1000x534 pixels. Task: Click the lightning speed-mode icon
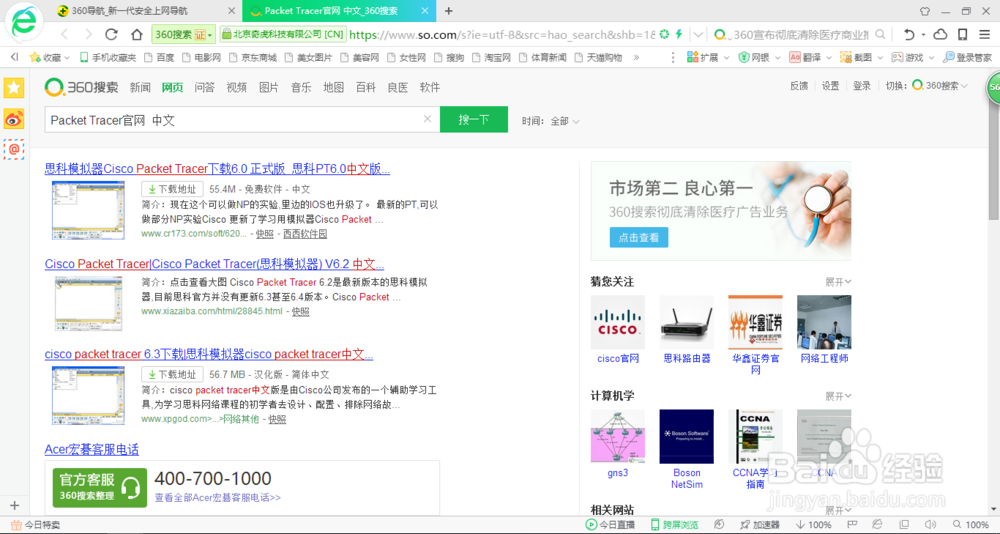pos(679,34)
